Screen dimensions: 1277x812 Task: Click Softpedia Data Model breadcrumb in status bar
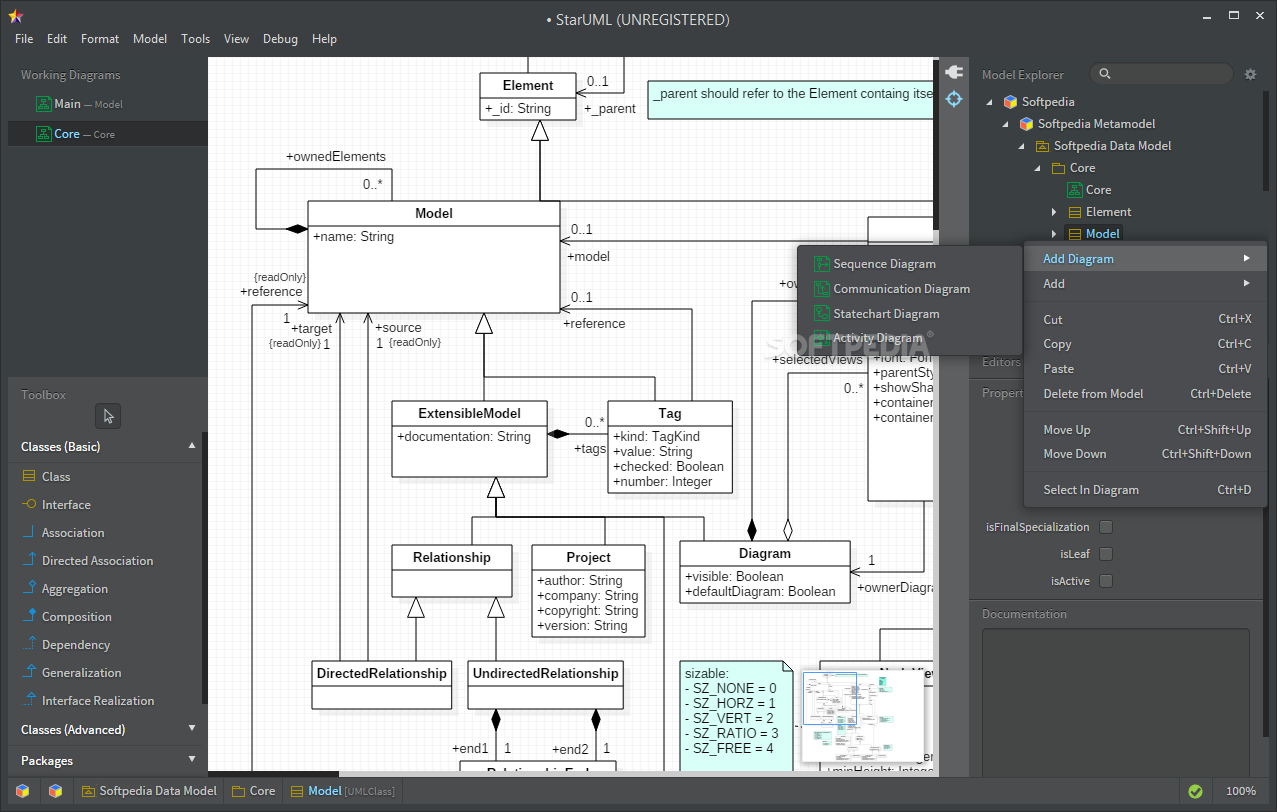pos(149,791)
